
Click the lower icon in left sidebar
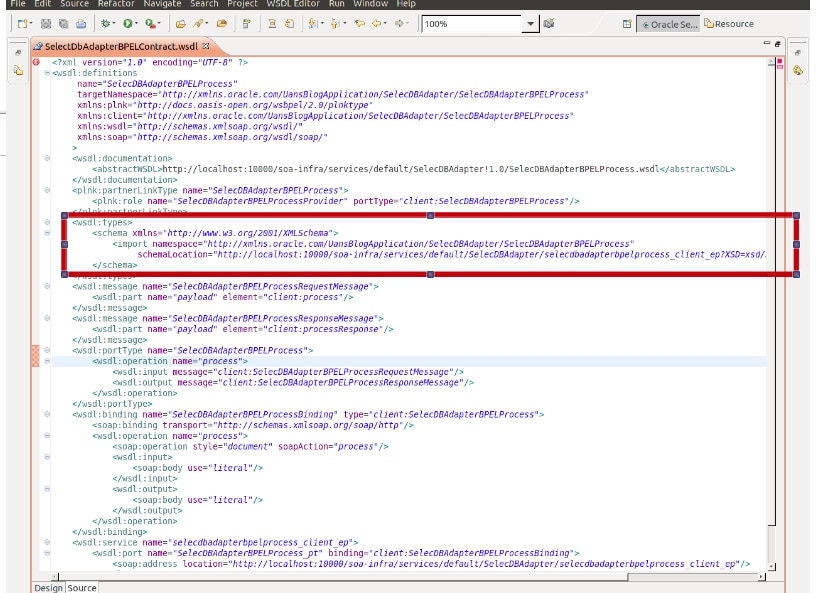click(x=18, y=70)
